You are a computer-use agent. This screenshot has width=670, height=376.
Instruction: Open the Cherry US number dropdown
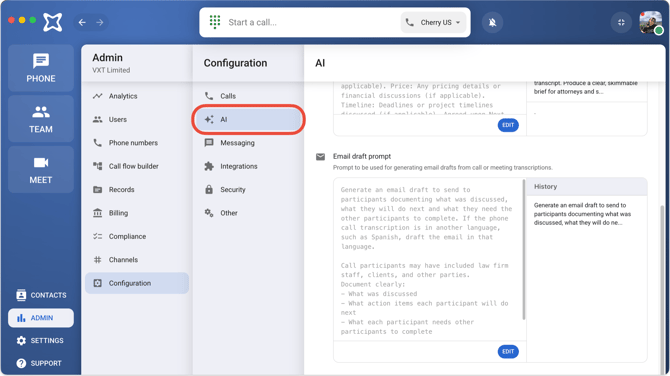(x=434, y=22)
